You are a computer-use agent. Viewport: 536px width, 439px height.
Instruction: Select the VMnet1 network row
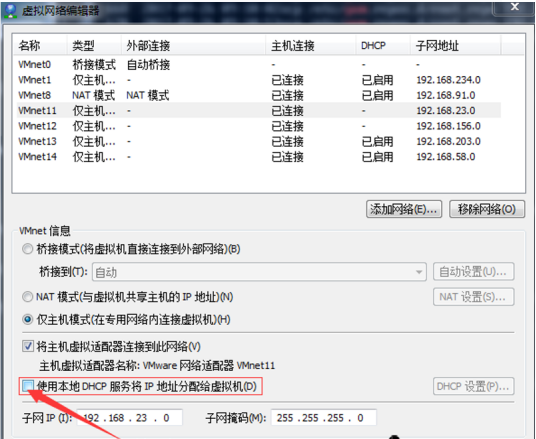click(259, 80)
